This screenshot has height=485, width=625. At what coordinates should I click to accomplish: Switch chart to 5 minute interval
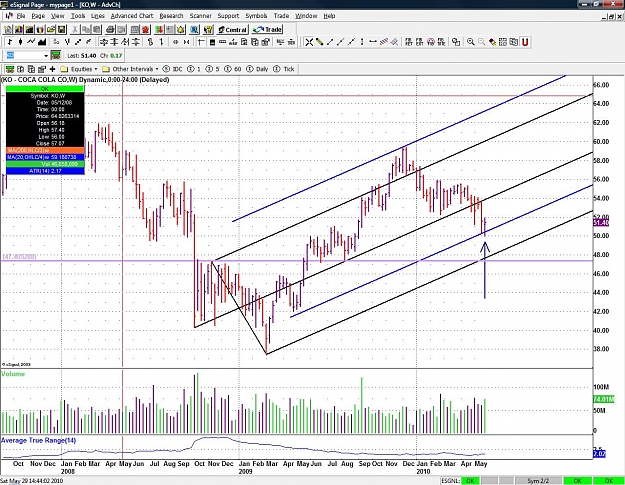click(x=213, y=69)
